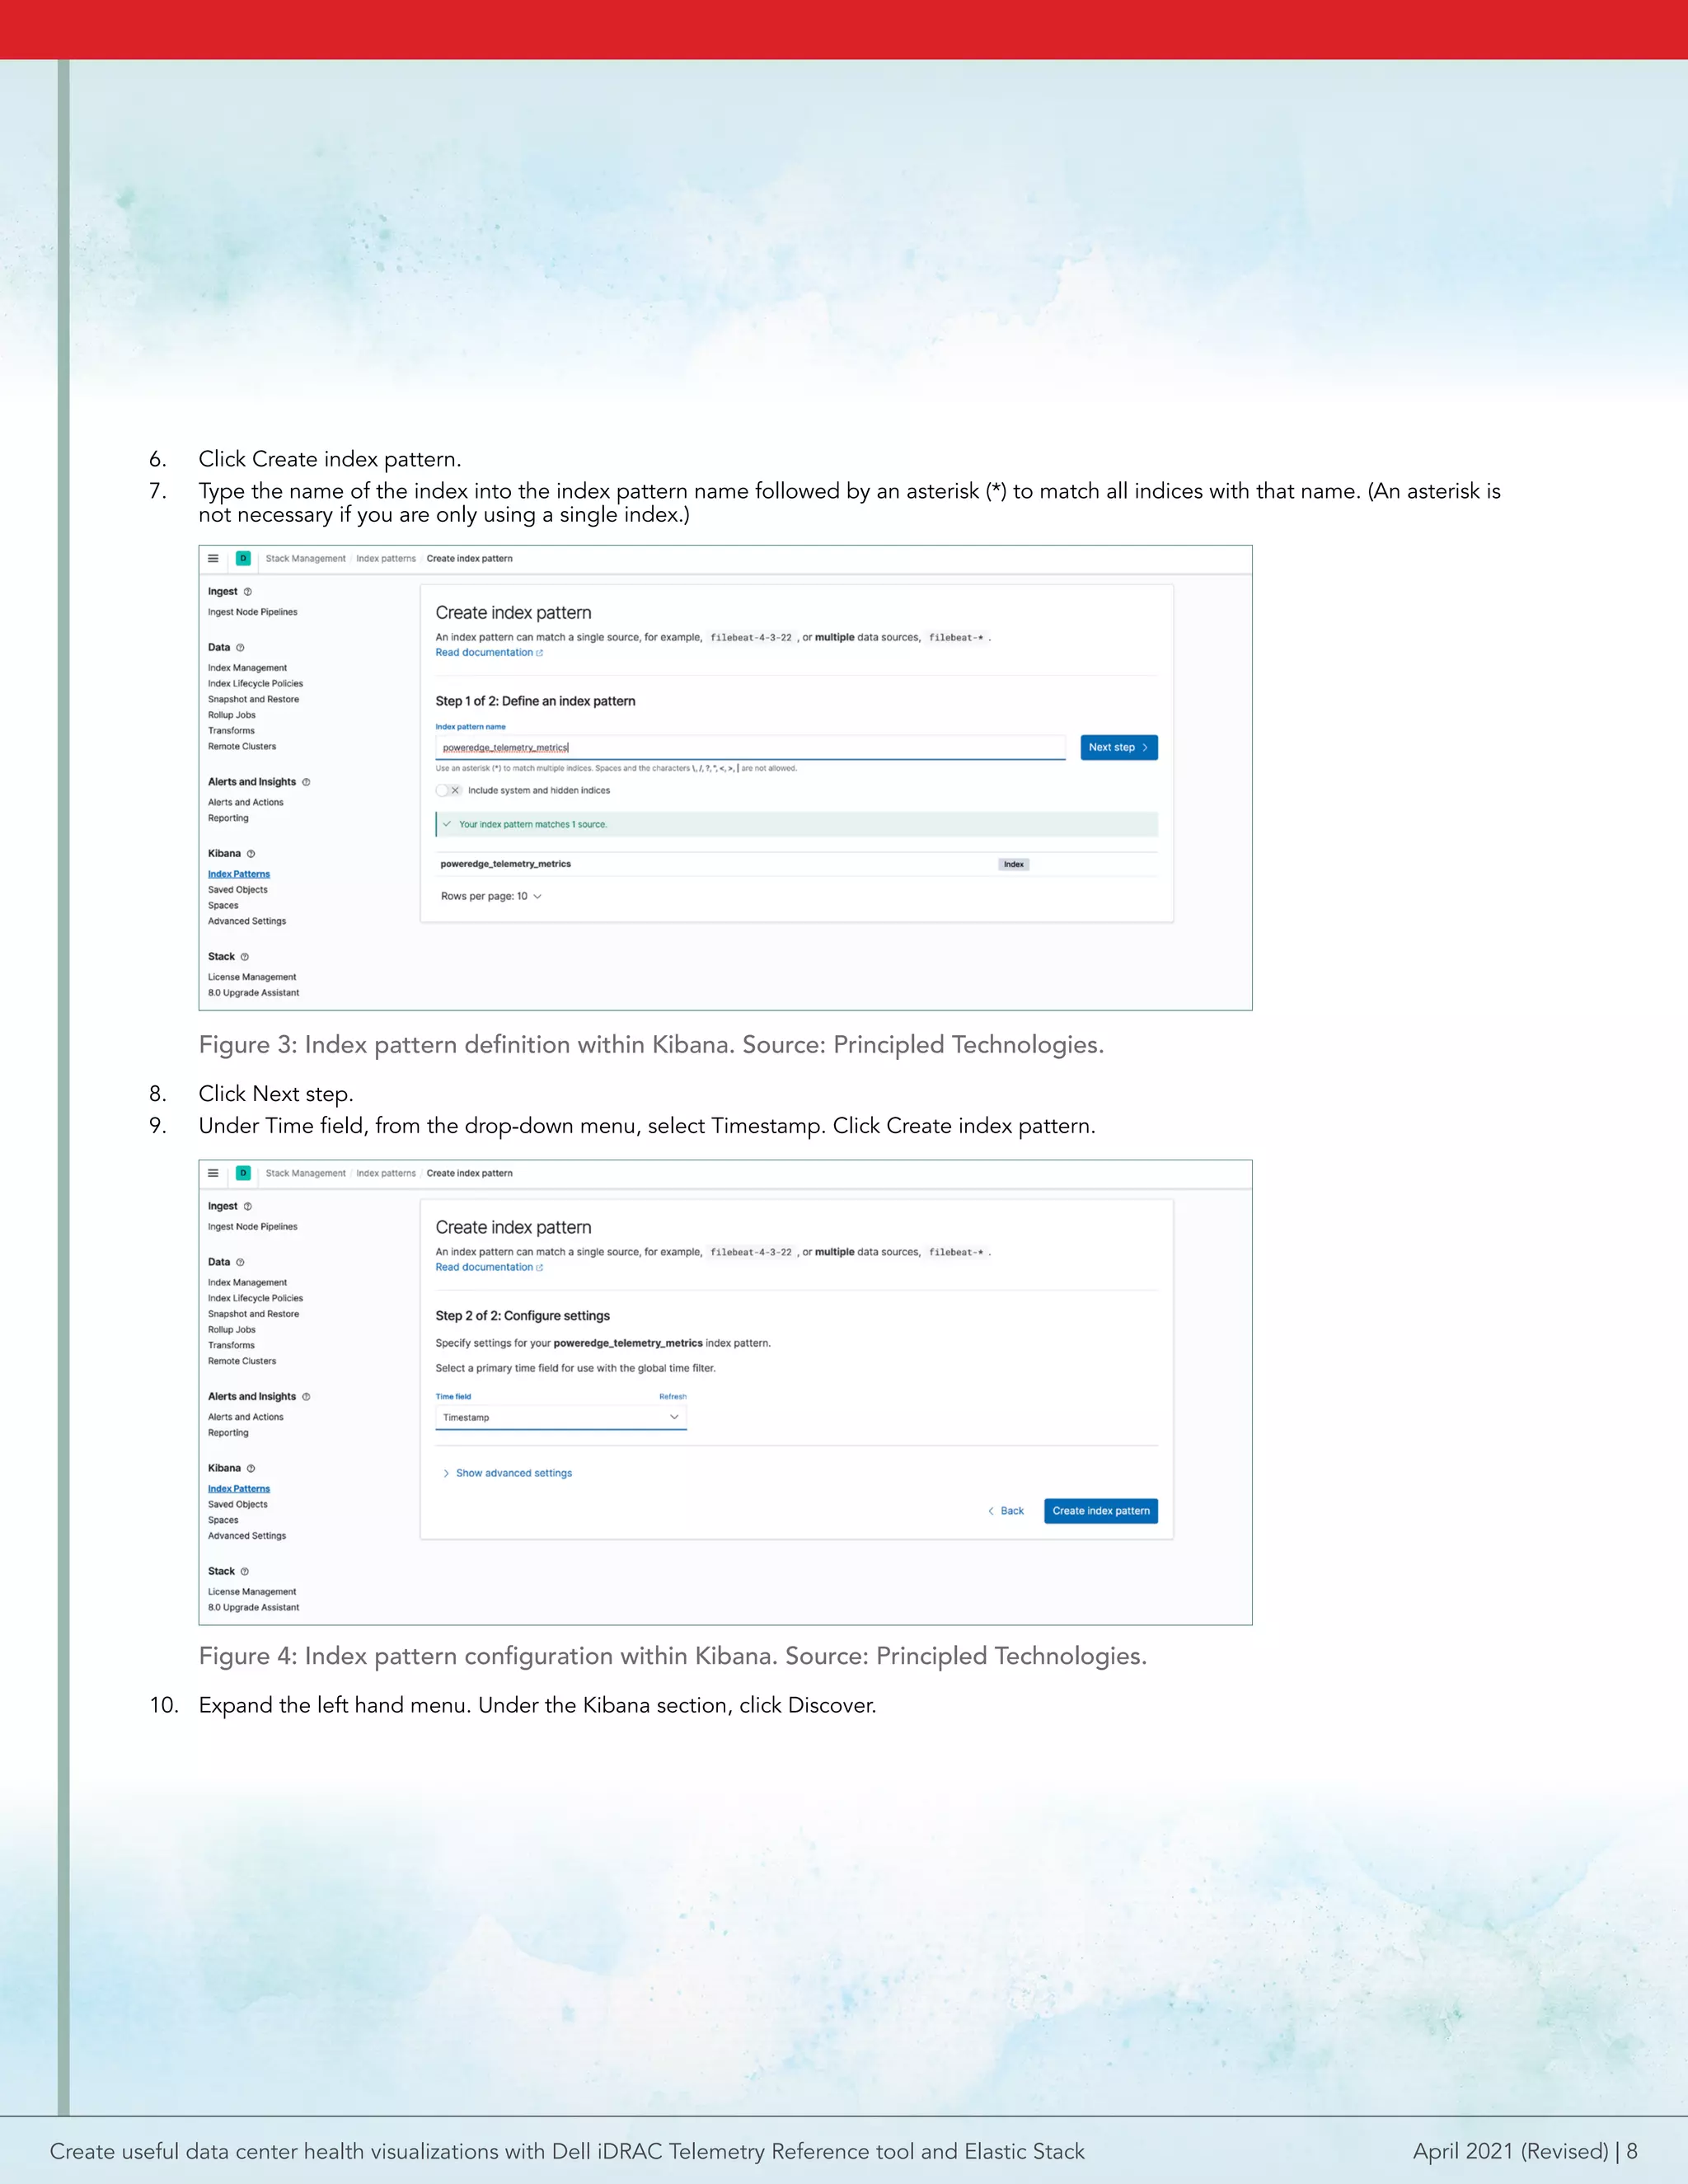Select Advanced Settings in Figure 4 sidebar
The width and height of the screenshot is (1688, 2184).
(x=247, y=1536)
